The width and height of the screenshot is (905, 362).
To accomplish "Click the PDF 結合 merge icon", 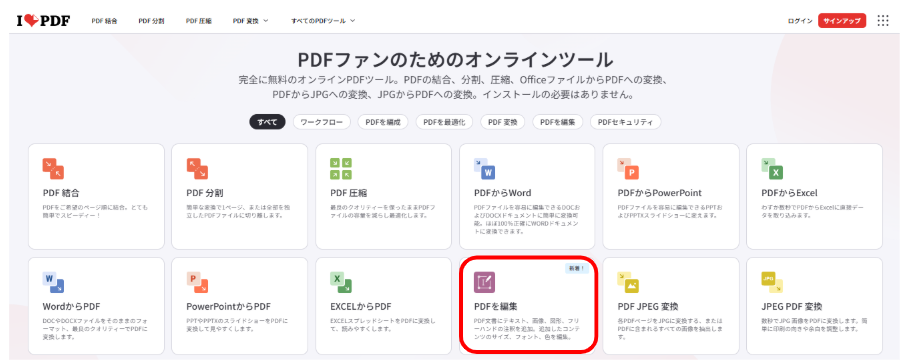I will pos(53,169).
